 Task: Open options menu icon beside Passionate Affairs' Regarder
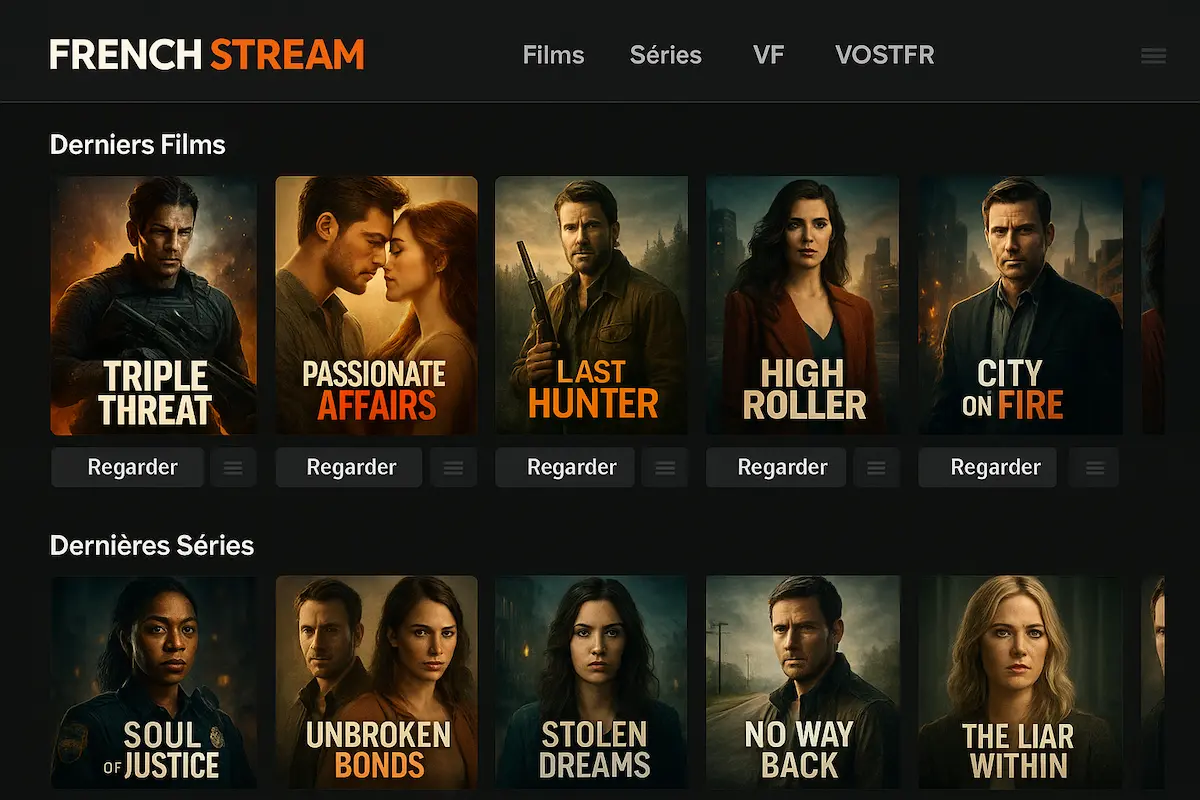(x=453, y=467)
